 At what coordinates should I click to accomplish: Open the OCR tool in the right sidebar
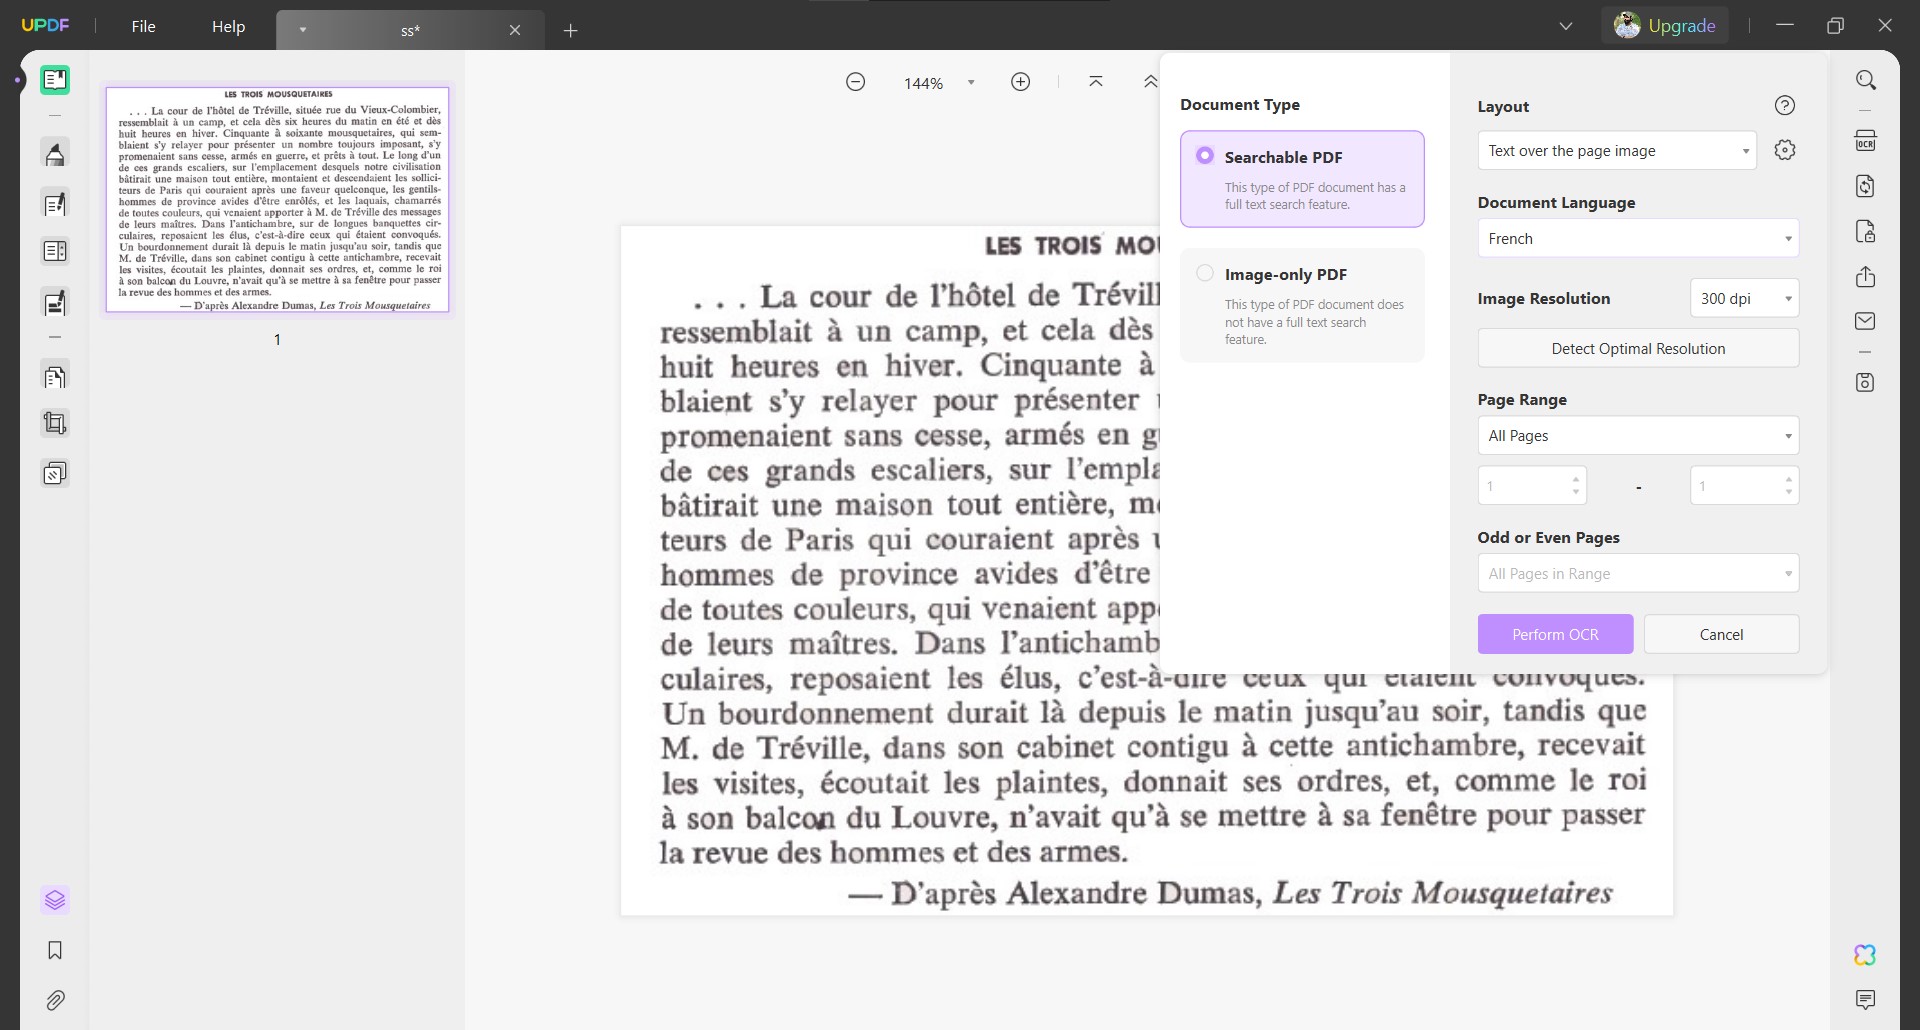point(1866,140)
